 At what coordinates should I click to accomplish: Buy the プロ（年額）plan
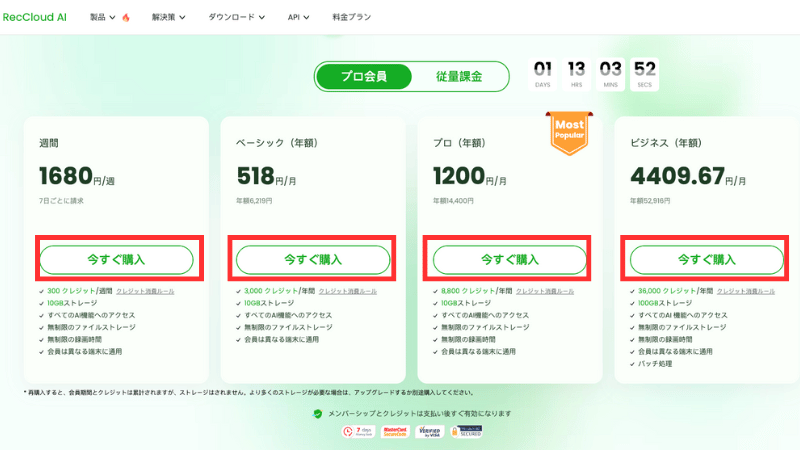pos(510,260)
